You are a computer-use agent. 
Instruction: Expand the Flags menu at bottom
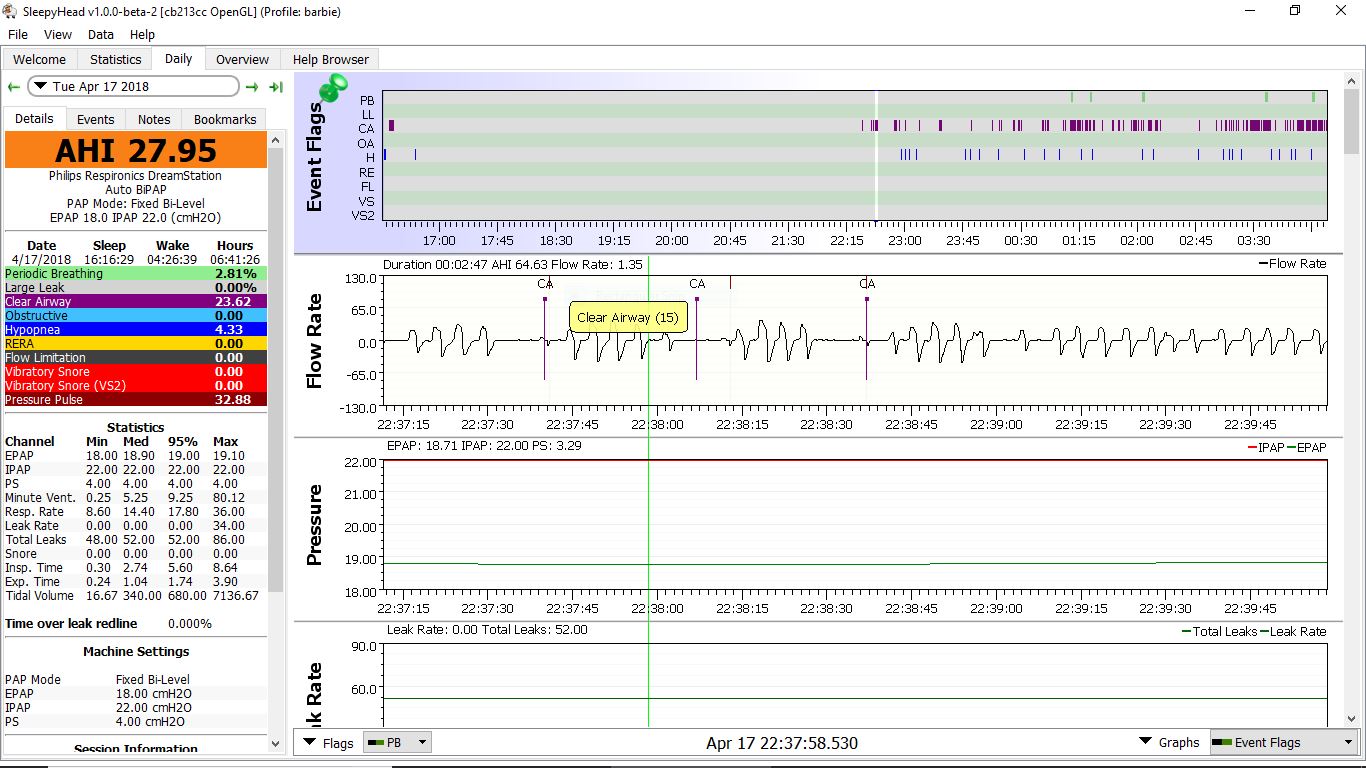tap(328, 743)
